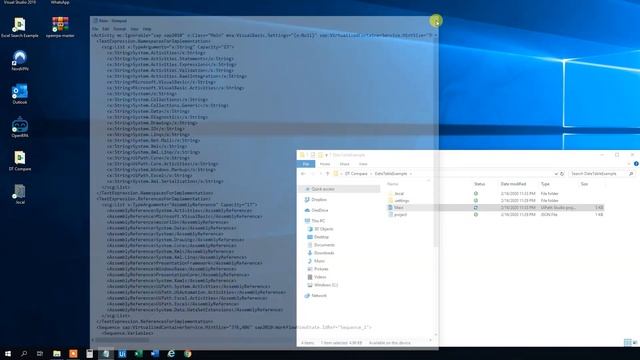Select 3D Objects in navigation pane
This screenshot has height=360, width=640.
point(324,229)
